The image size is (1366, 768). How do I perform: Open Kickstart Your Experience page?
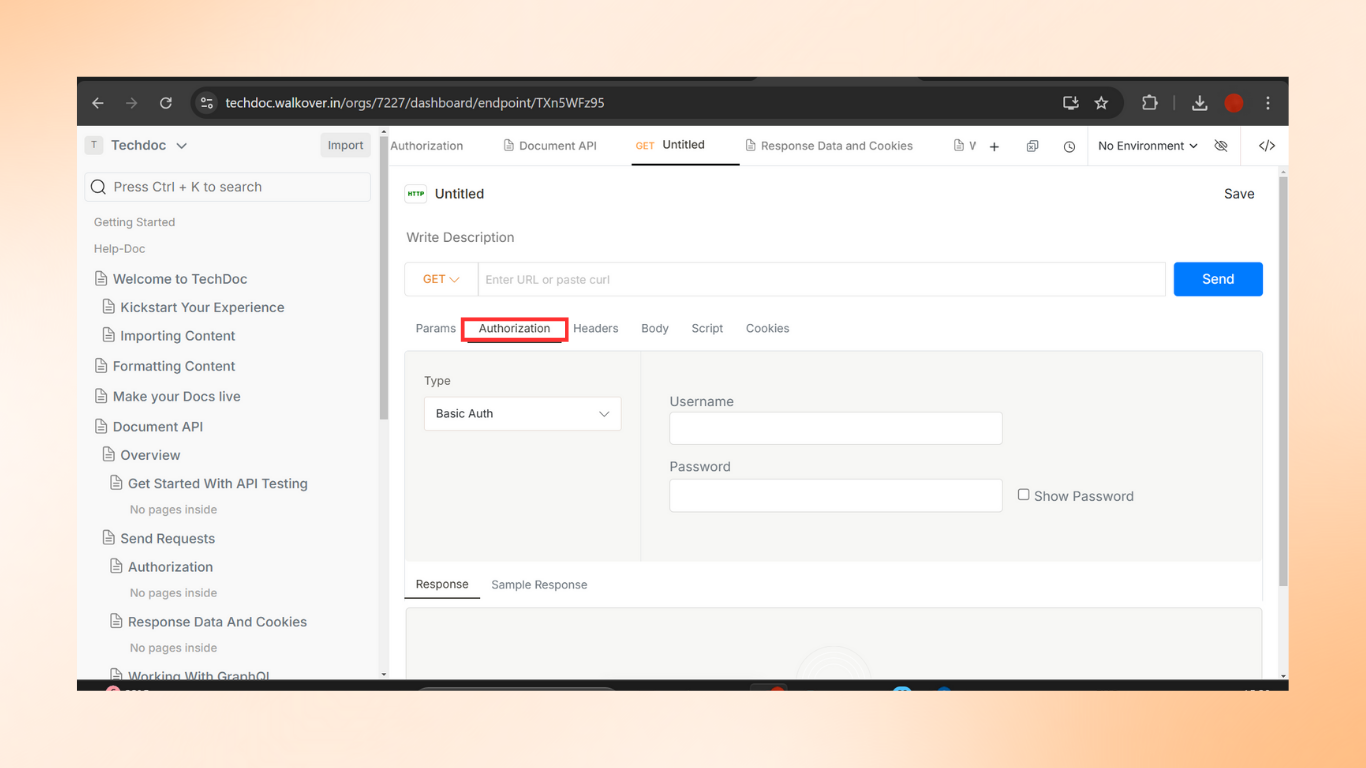click(202, 307)
